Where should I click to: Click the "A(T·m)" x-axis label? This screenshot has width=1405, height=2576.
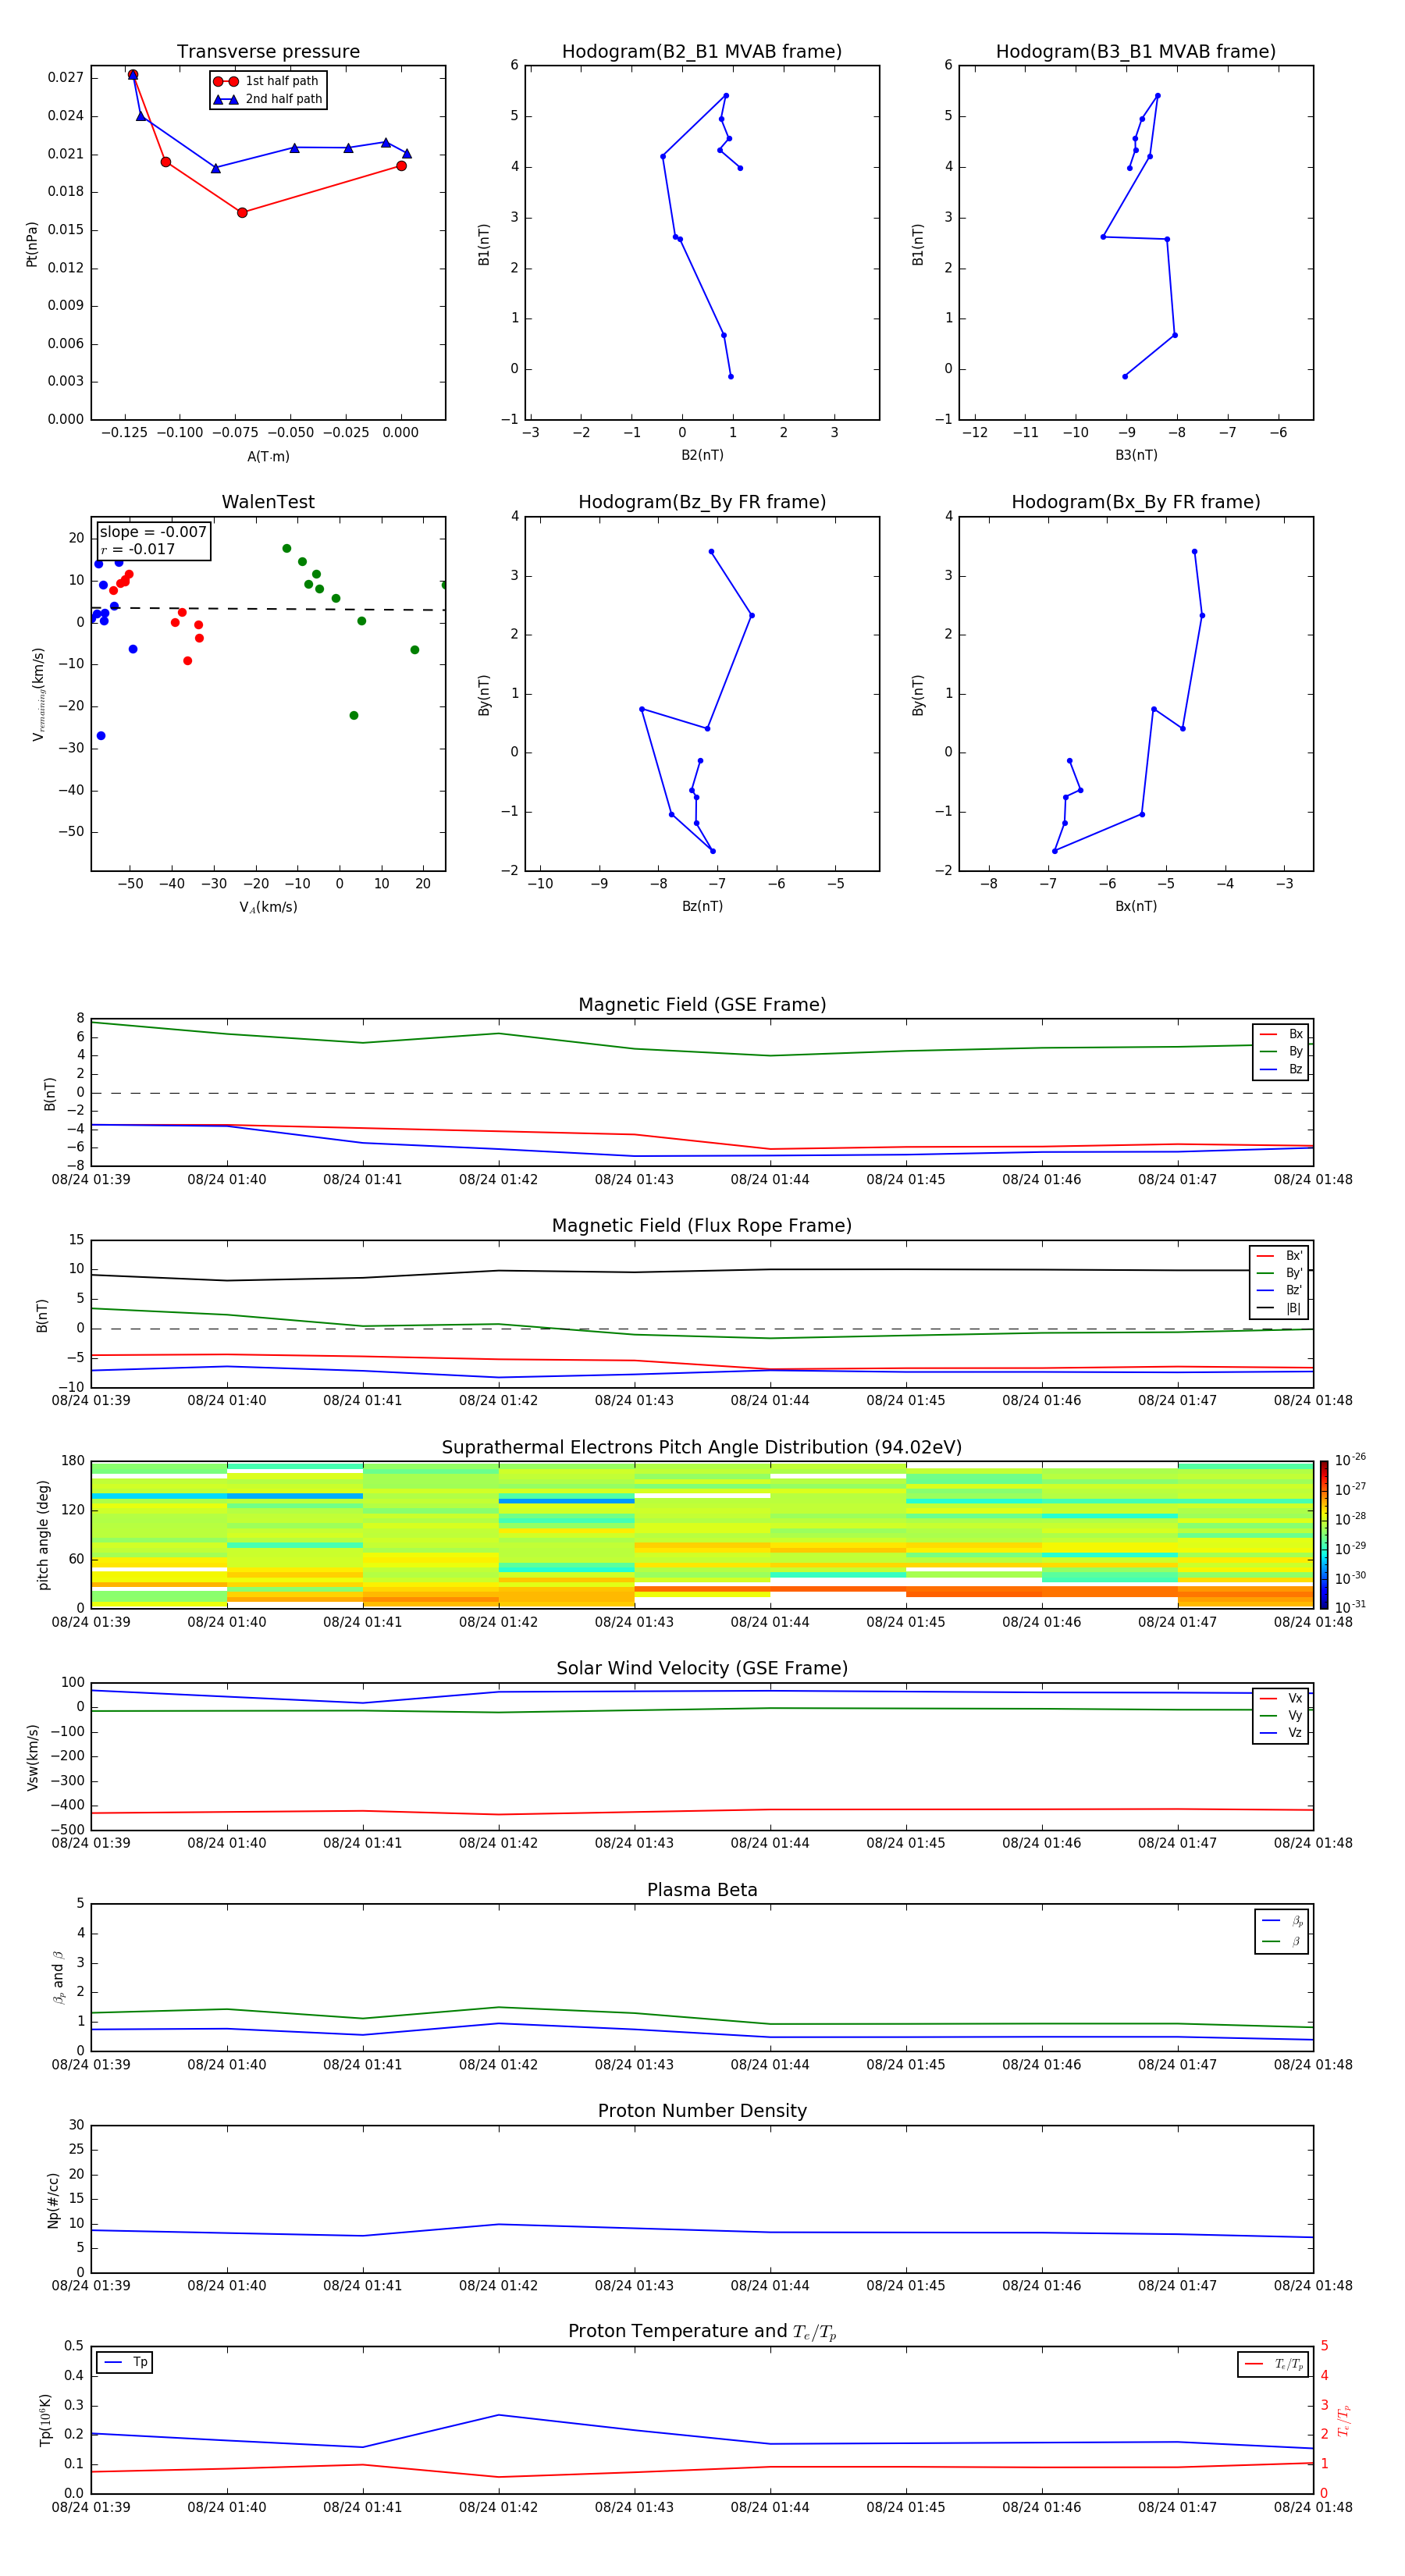tap(268, 456)
